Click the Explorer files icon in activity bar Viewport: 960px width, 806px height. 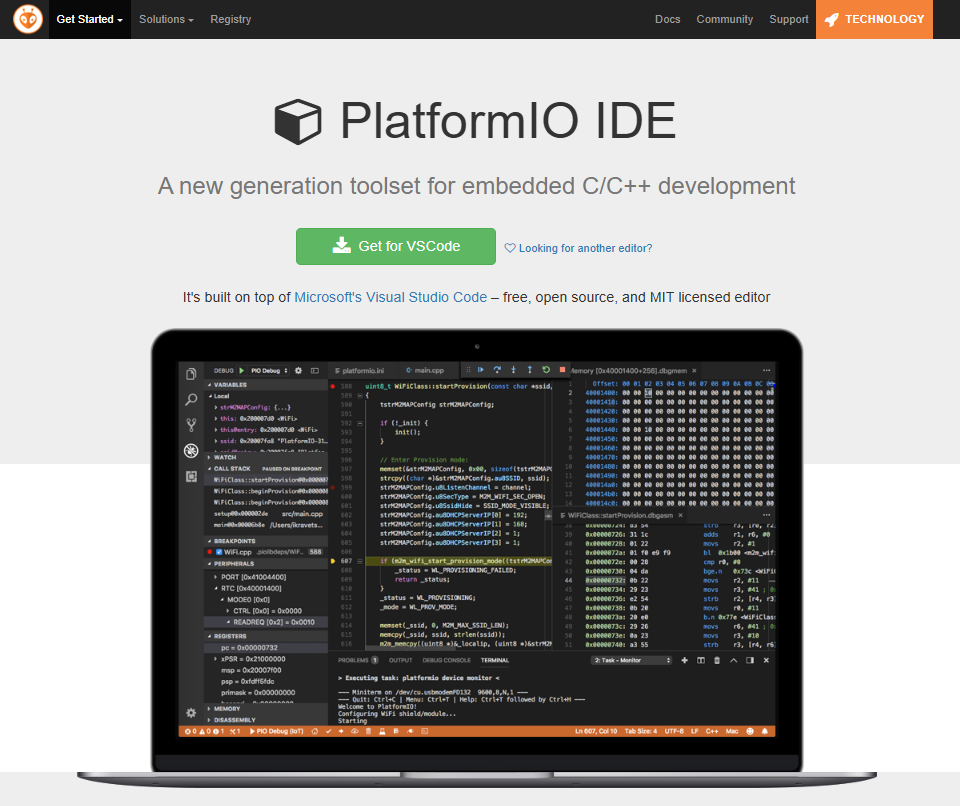tap(191, 374)
